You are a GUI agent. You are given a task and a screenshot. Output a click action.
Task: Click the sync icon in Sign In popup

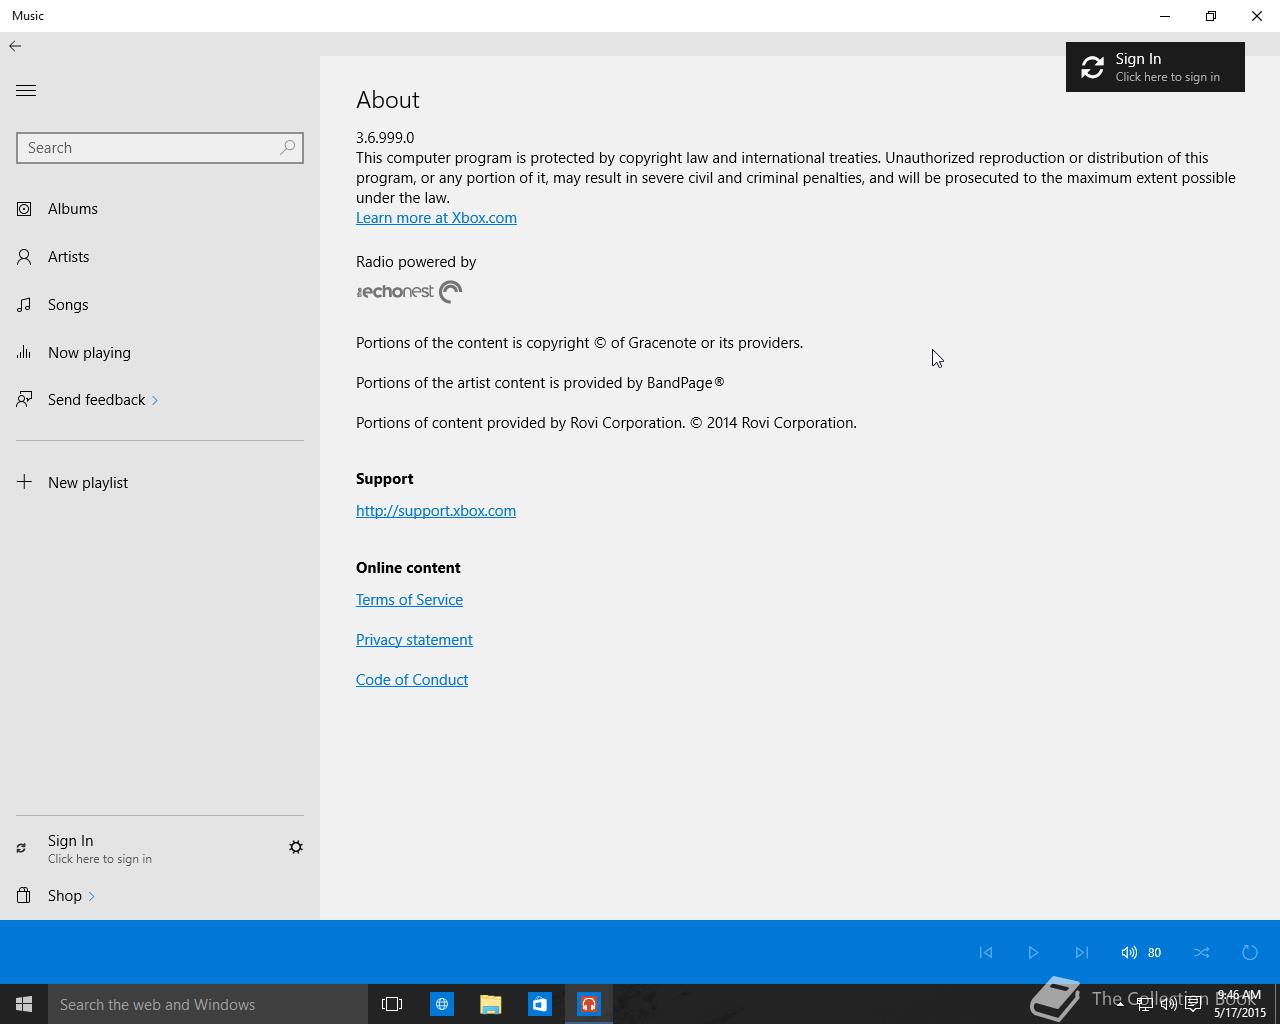coord(1092,67)
